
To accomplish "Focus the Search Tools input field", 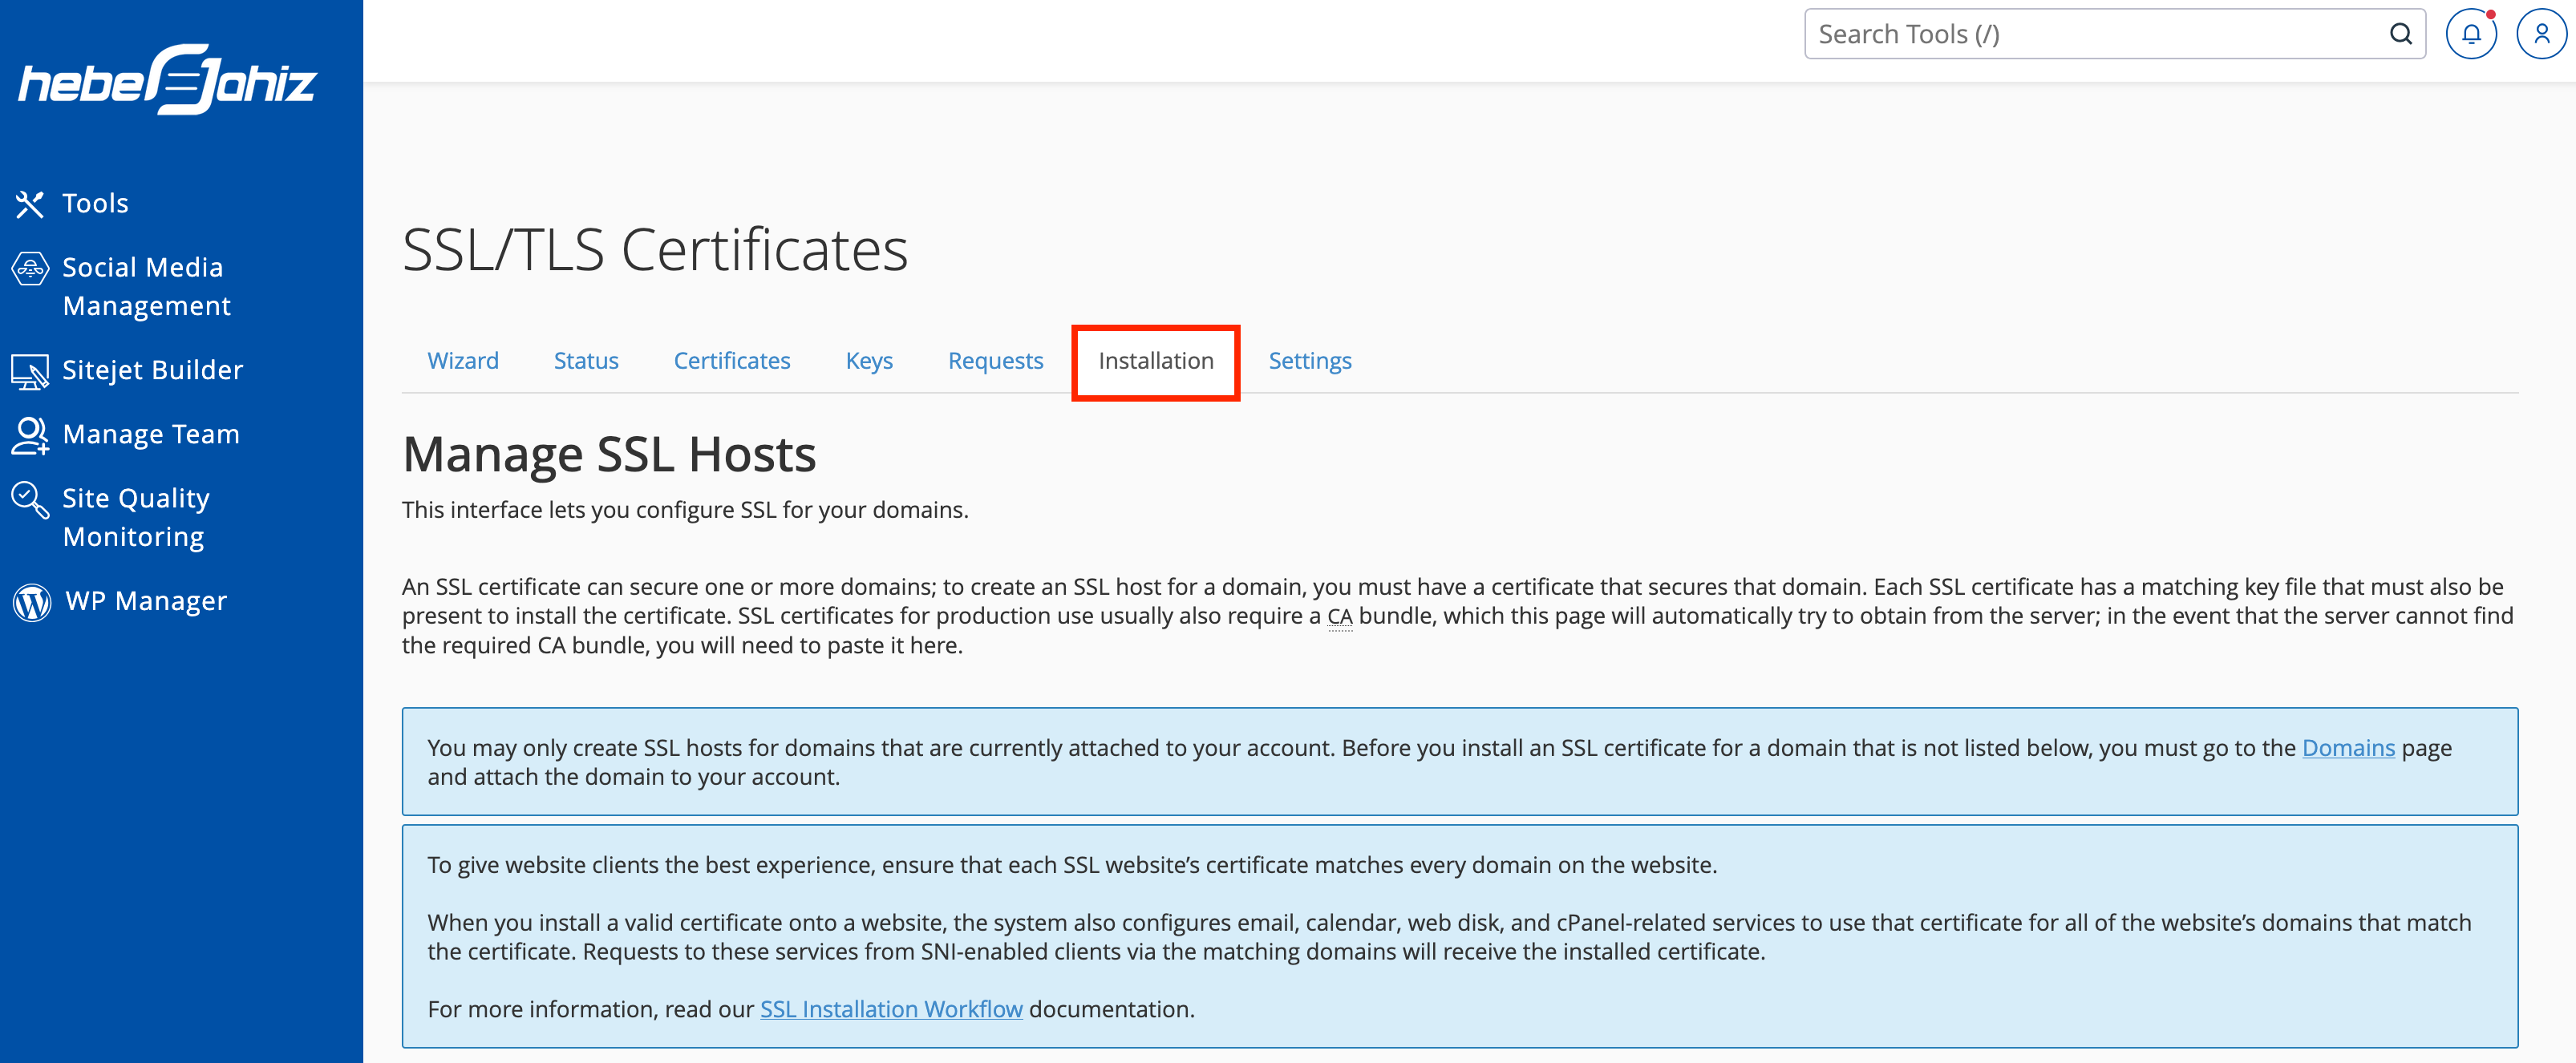I will (2098, 35).
